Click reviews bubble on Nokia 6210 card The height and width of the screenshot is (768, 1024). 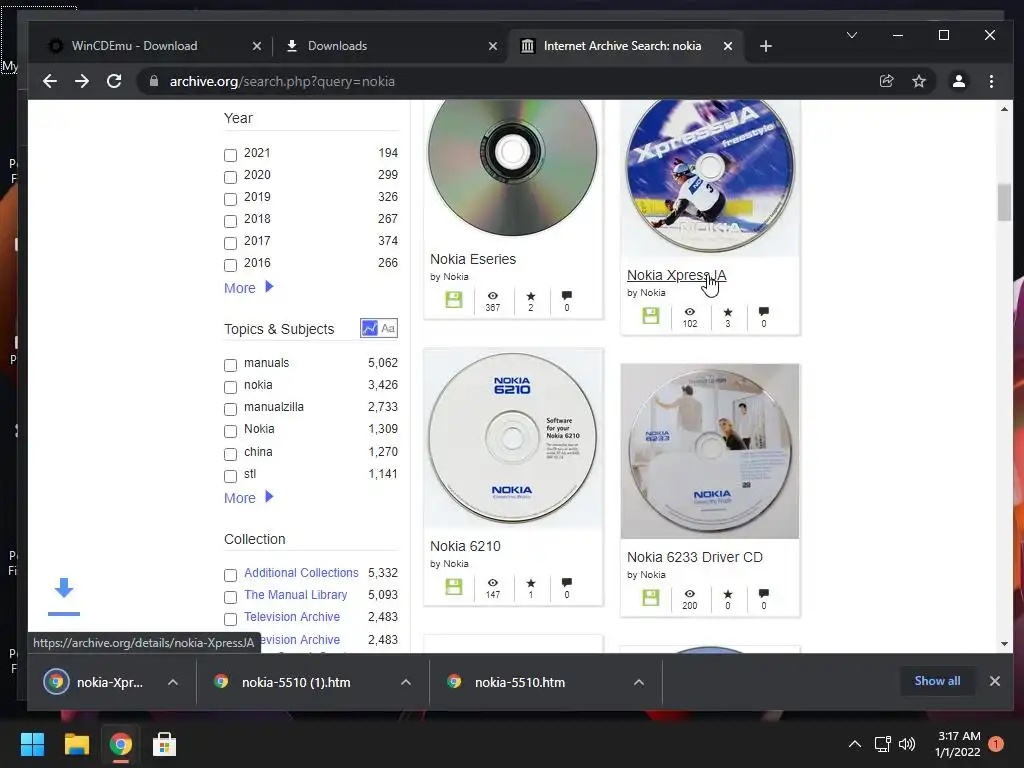tap(567, 583)
